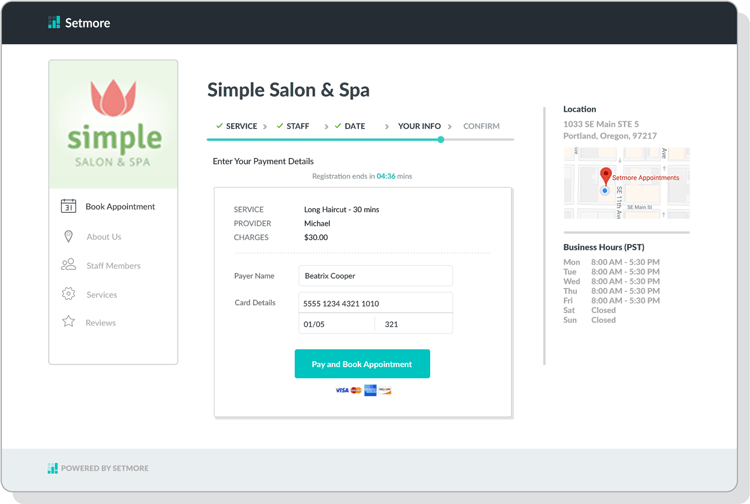Viewport: 750px width, 504px height.
Task: Click the Portland, Oregon, 97217 address line
Action: [x=610, y=136]
